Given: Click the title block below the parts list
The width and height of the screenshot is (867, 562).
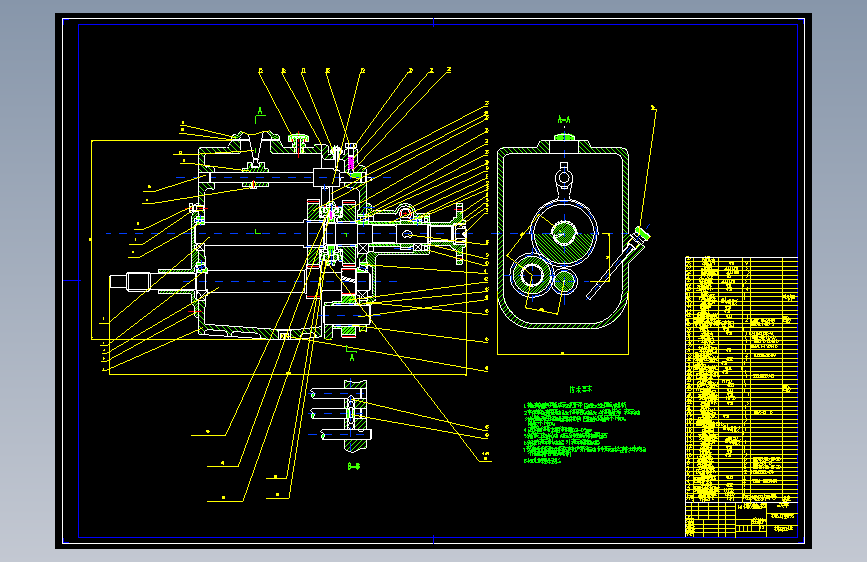Looking at the screenshot, I should click(x=741, y=519).
